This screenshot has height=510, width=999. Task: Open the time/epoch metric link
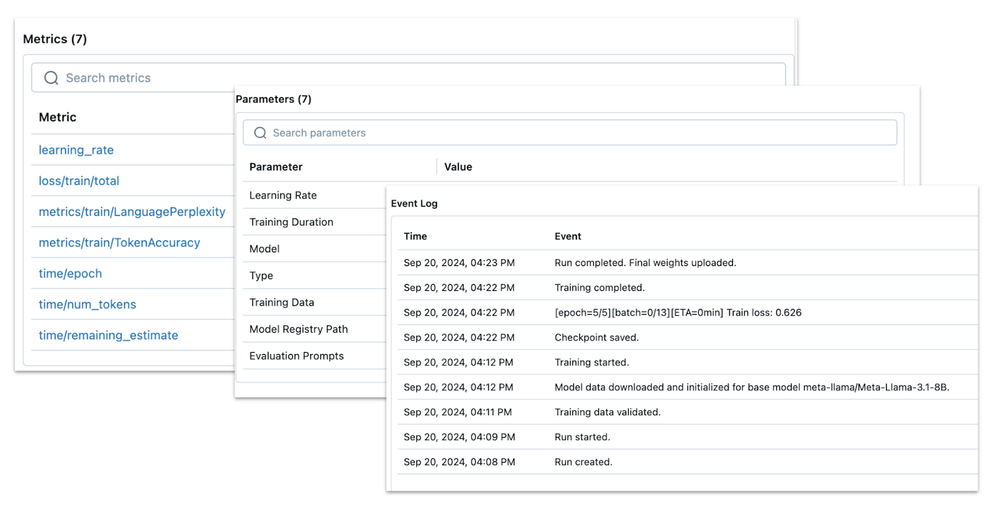click(70, 273)
